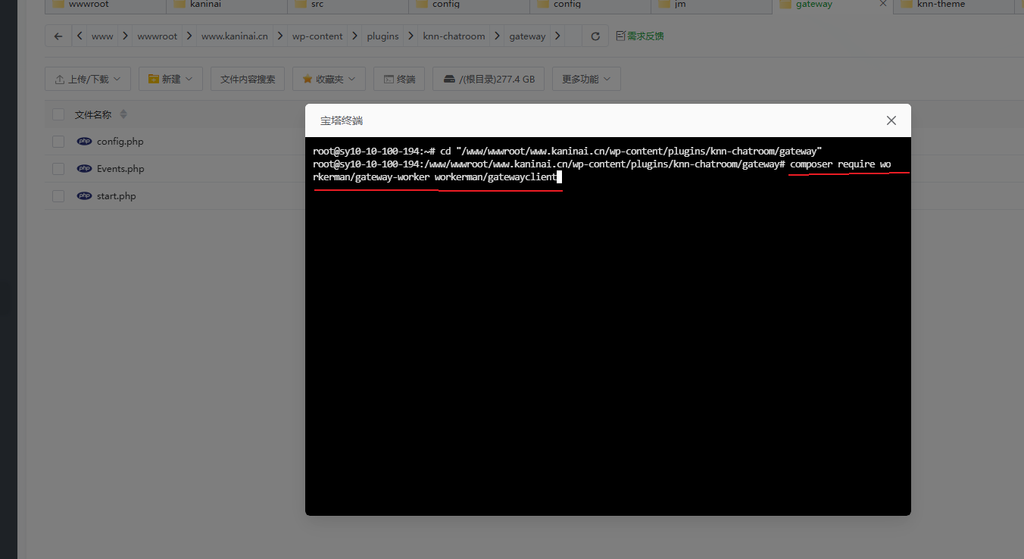The height and width of the screenshot is (559, 1024).
Task: Open the Events.php file
Action: 121,169
